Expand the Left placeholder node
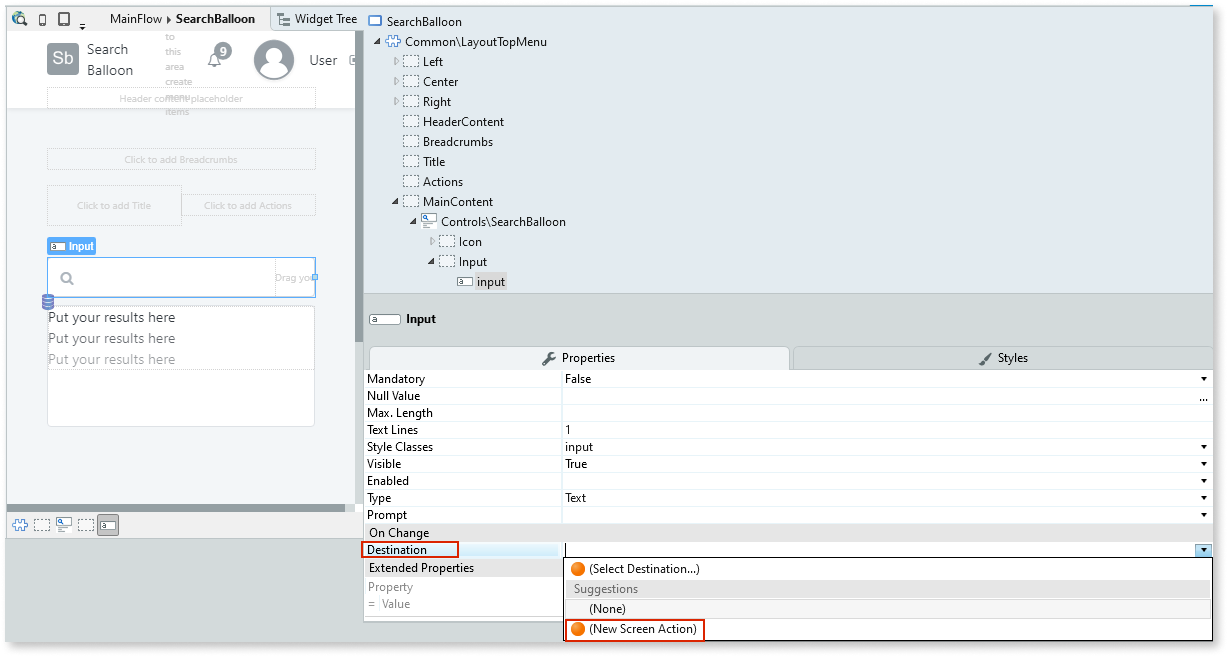The image size is (1228, 657). click(x=396, y=62)
